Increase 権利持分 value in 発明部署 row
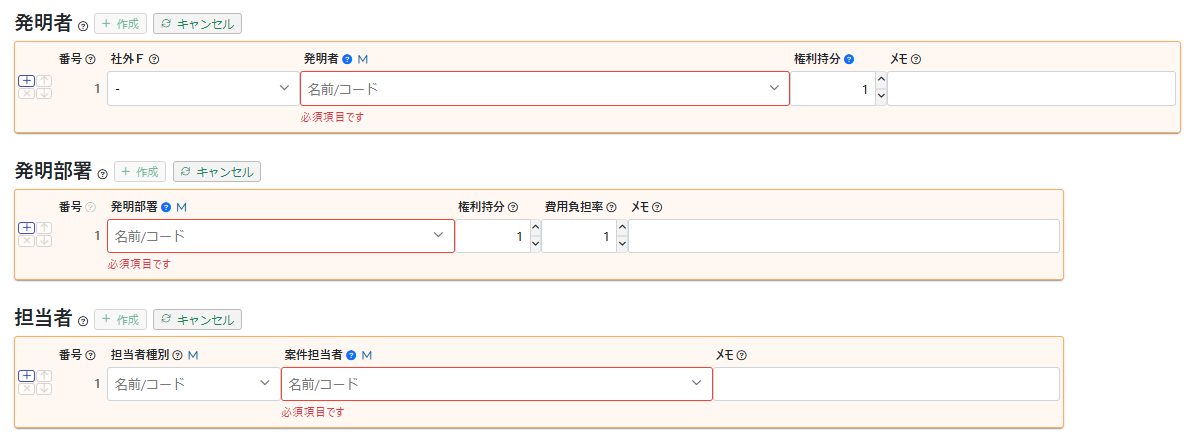 point(536,228)
